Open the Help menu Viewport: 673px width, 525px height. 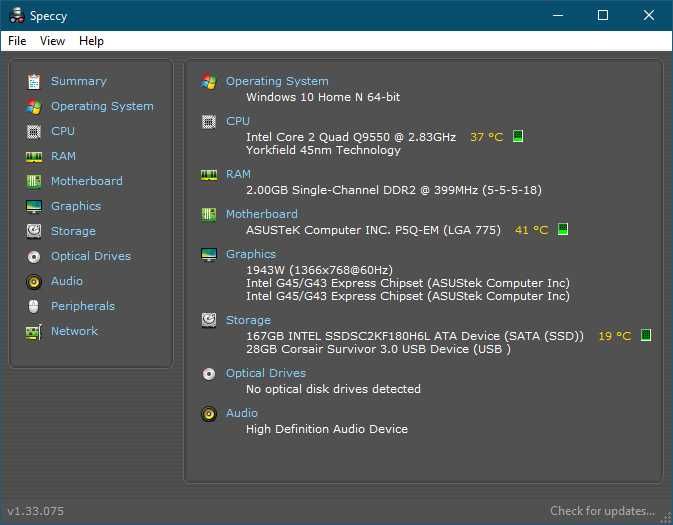(91, 41)
